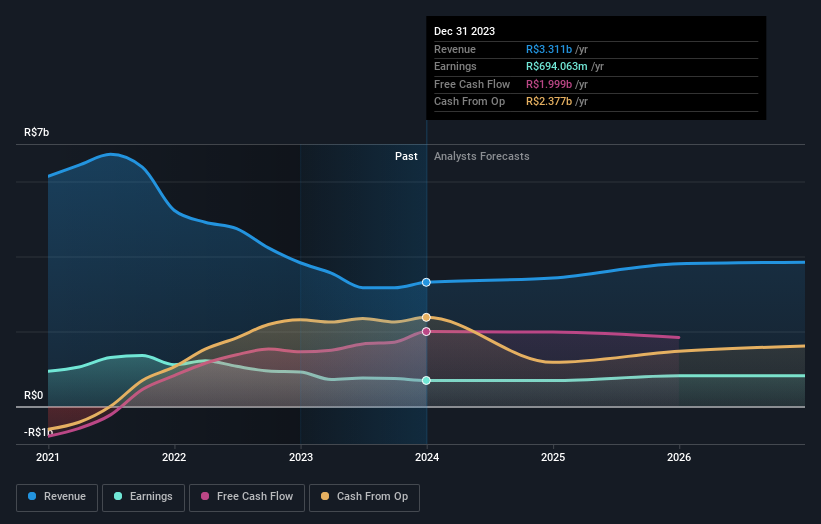Click the -R$1b y-axis label
Viewport: 821px width, 524px height.
(38, 432)
